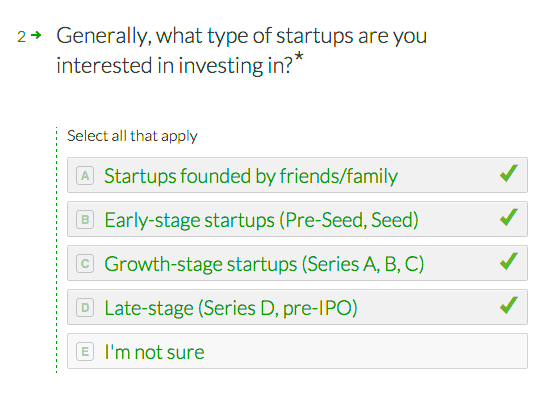Deselect Startups founded by friends/family
Screen dimensions: 548x396
[297, 175]
